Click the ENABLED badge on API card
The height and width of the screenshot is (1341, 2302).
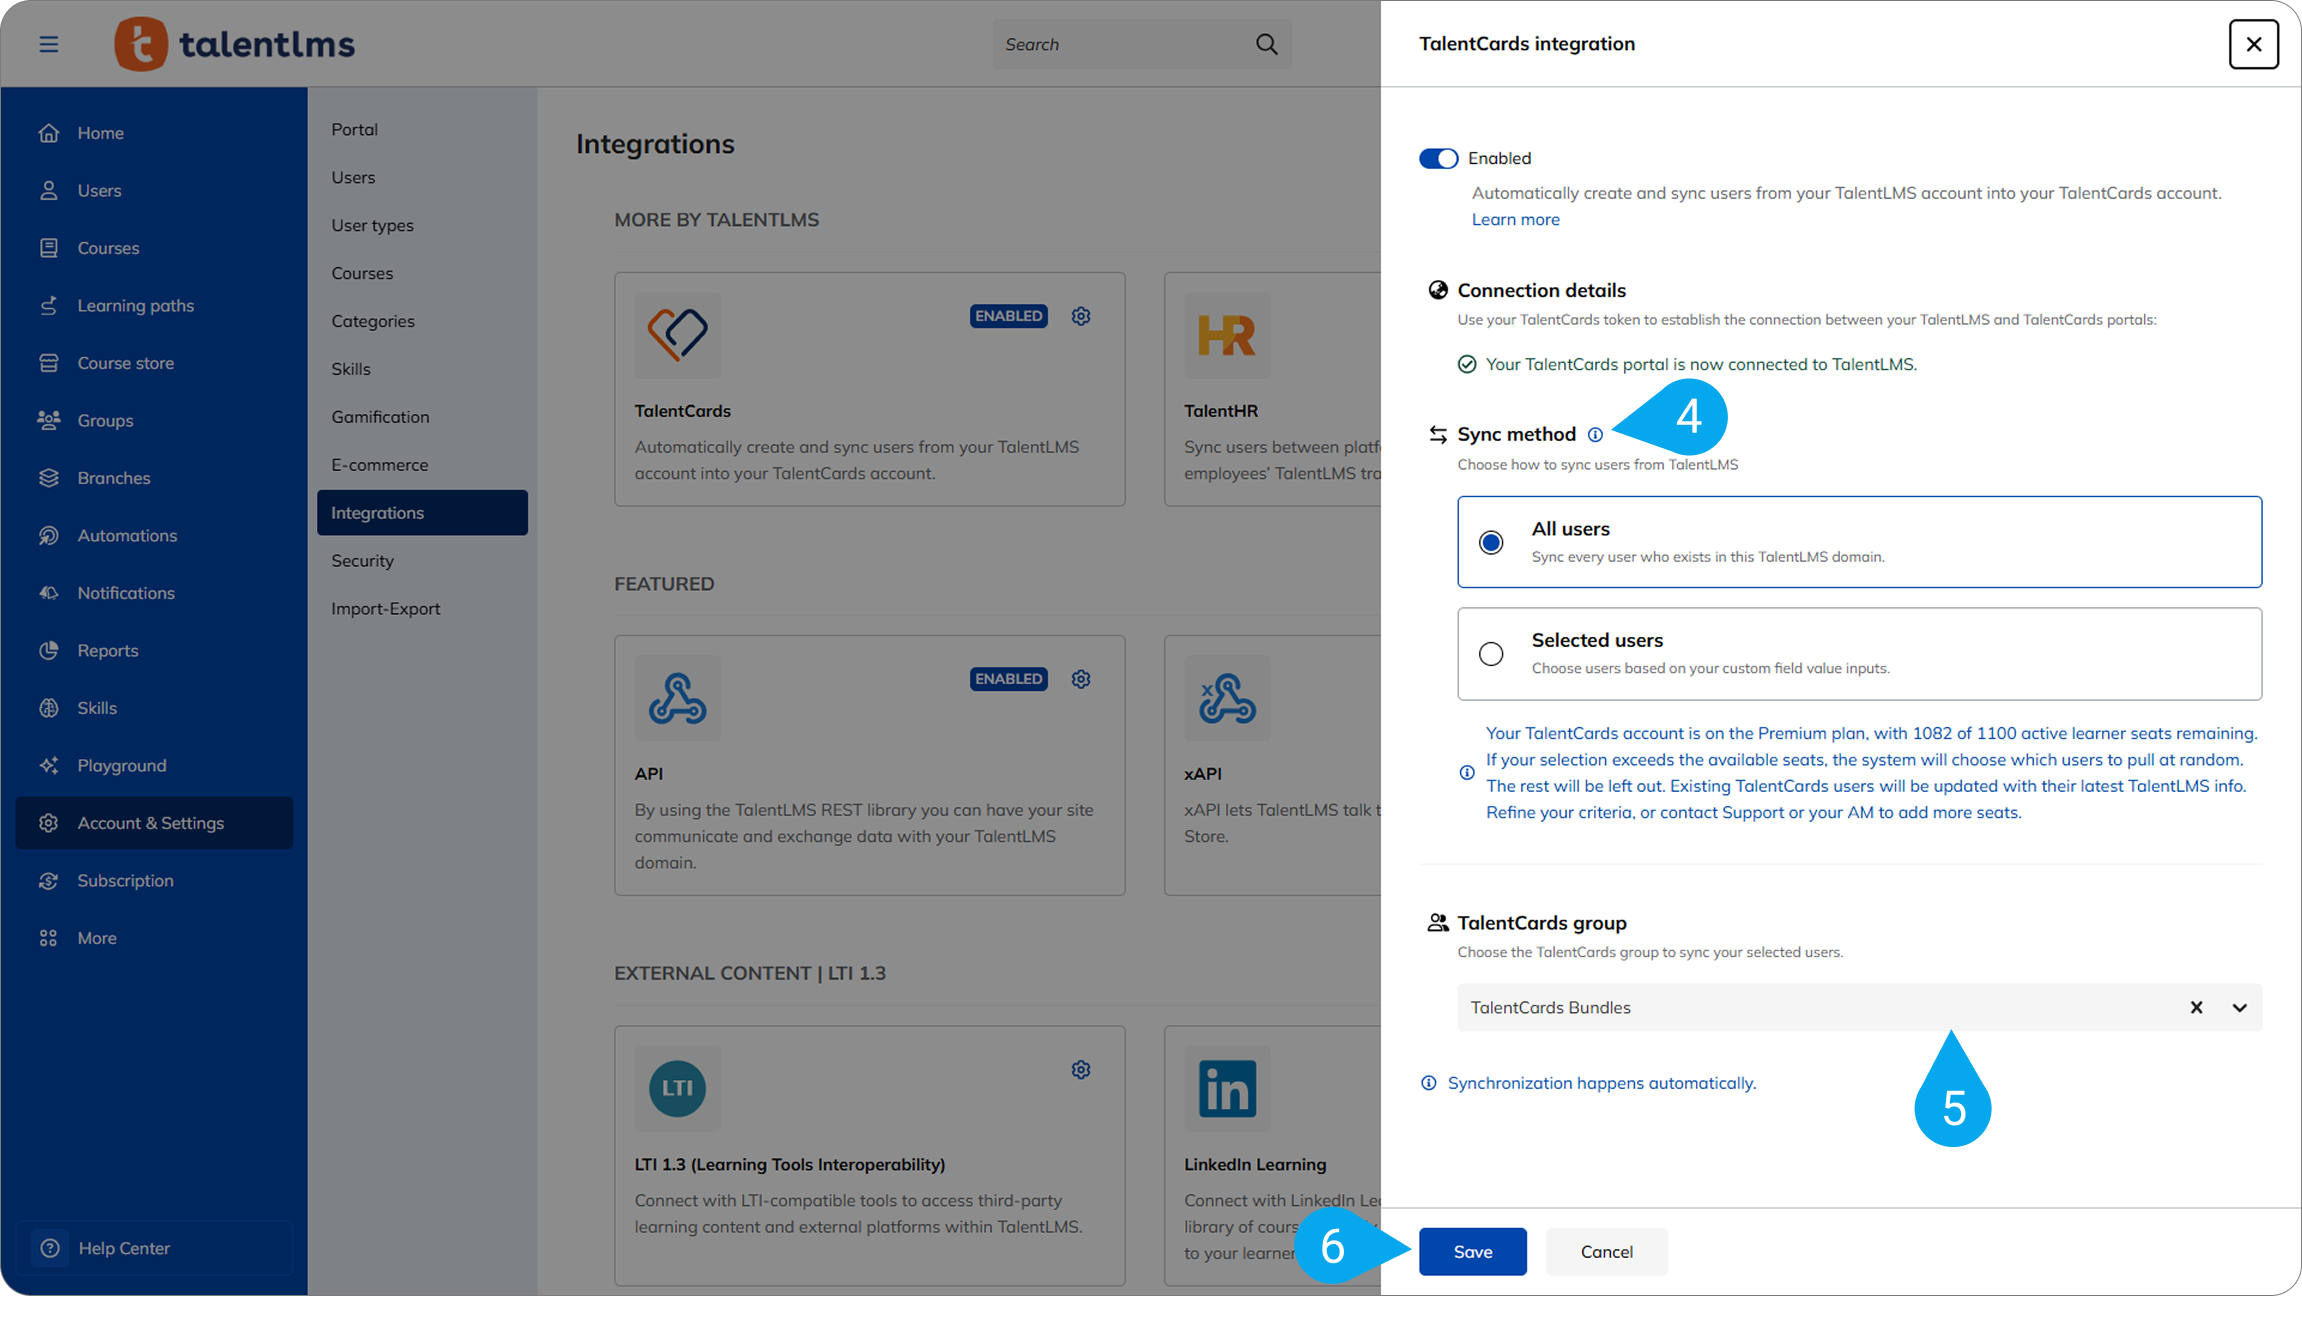point(1008,679)
